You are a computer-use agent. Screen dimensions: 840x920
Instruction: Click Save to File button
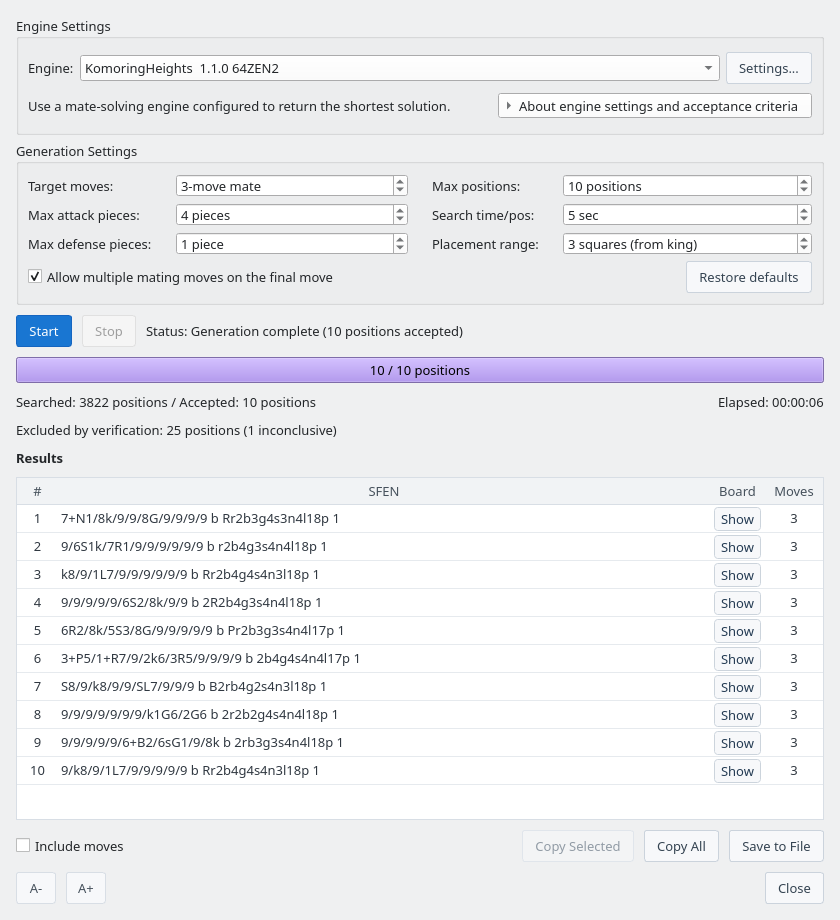click(x=776, y=846)
